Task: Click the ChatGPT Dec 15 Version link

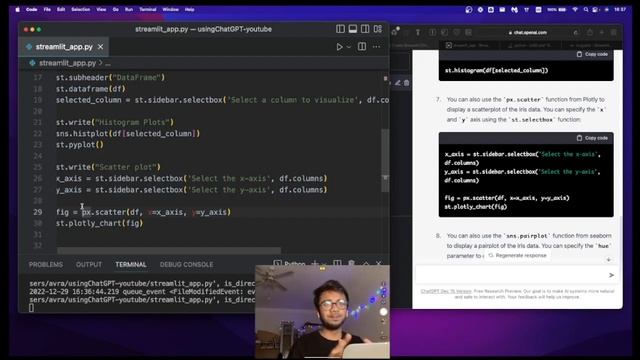Action: pyautogui.click(x=446, y=291)
